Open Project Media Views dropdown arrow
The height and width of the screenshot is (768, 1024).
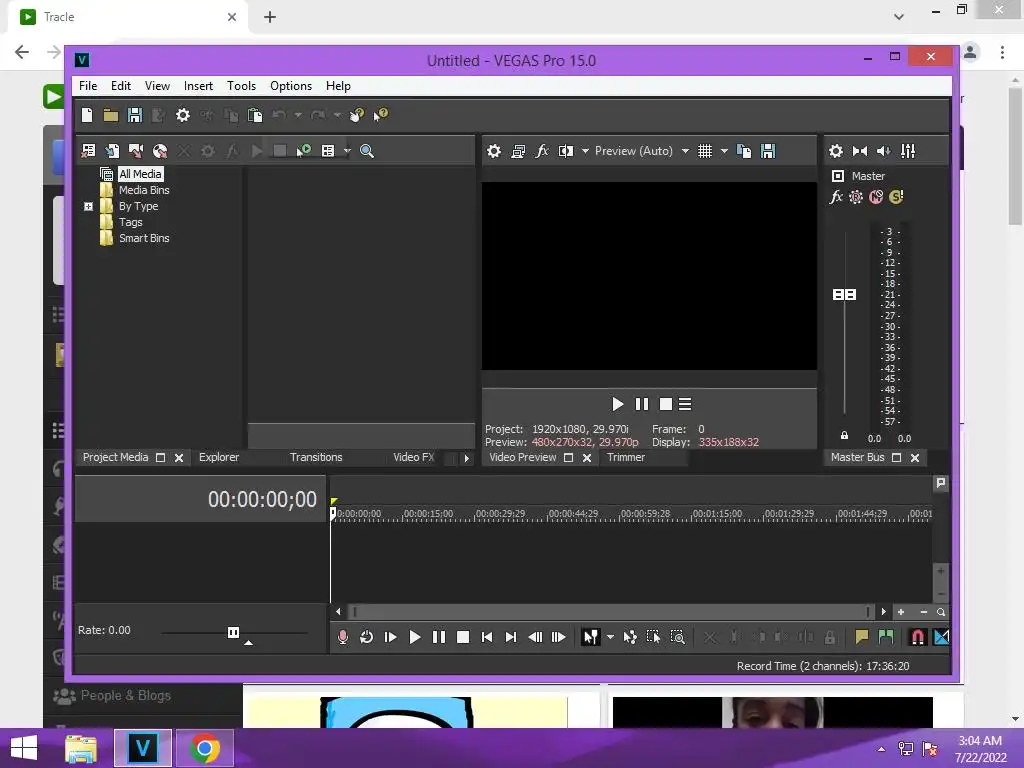(347, 151)
